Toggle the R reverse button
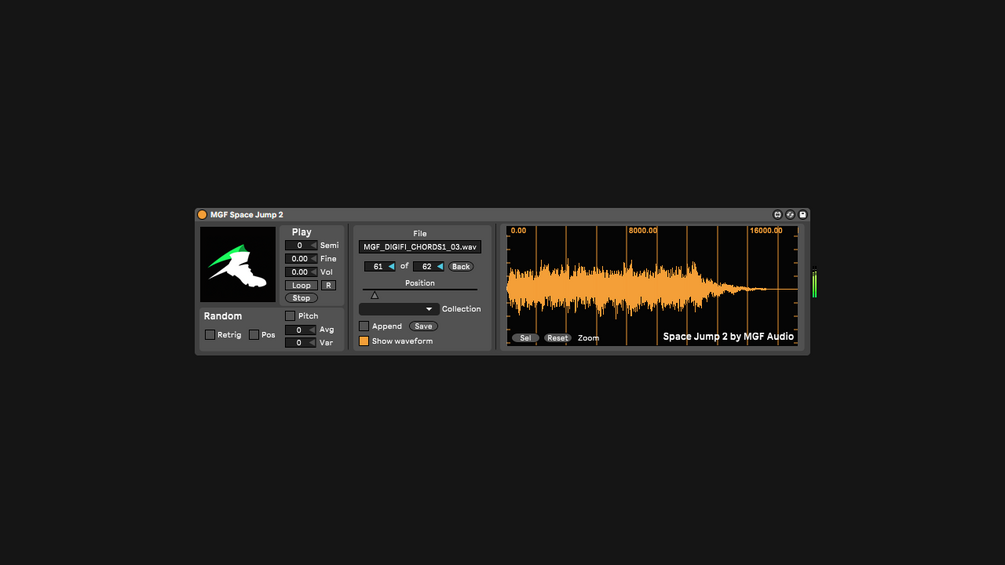Viewport: 1005px width, 565px height. click(328, 285)
